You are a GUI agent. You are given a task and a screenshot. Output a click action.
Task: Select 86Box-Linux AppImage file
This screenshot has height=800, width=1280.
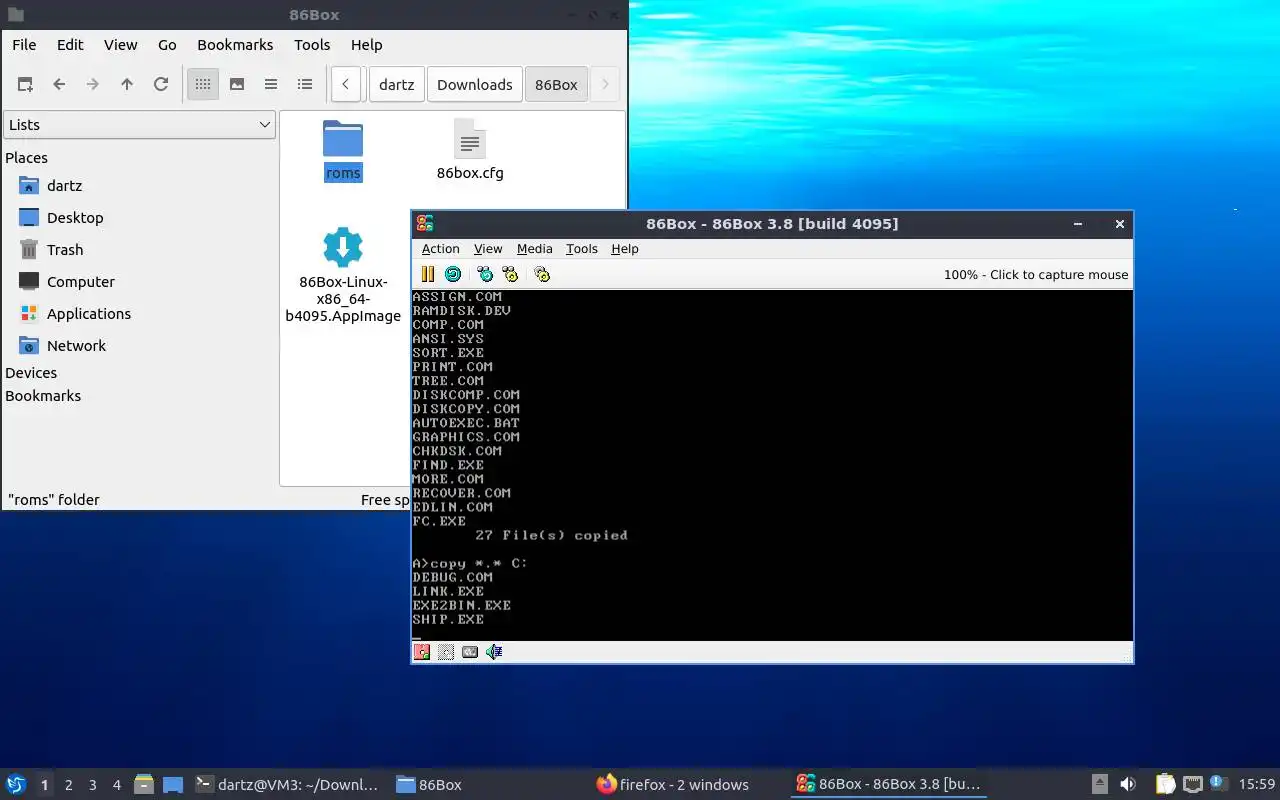click(343, 275)
